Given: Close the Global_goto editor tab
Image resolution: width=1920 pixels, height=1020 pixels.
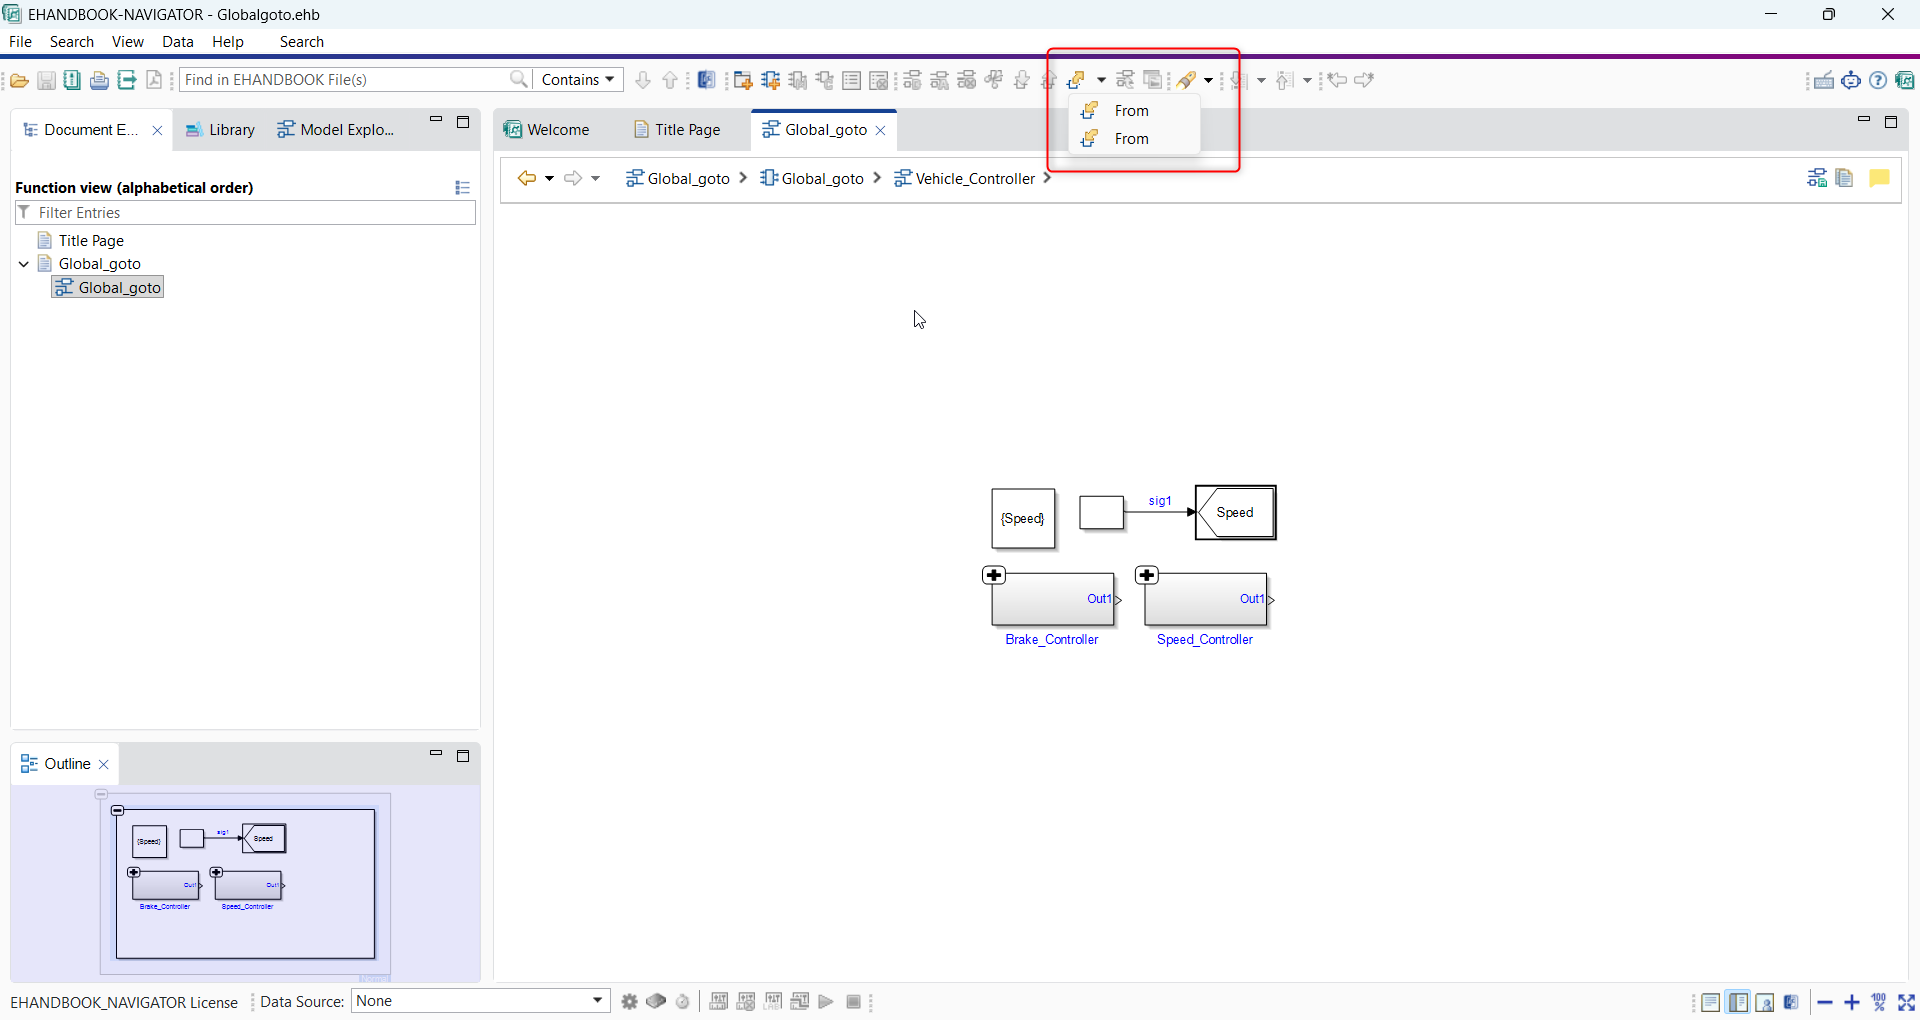Looking at the screenshot, I should 881,130.
